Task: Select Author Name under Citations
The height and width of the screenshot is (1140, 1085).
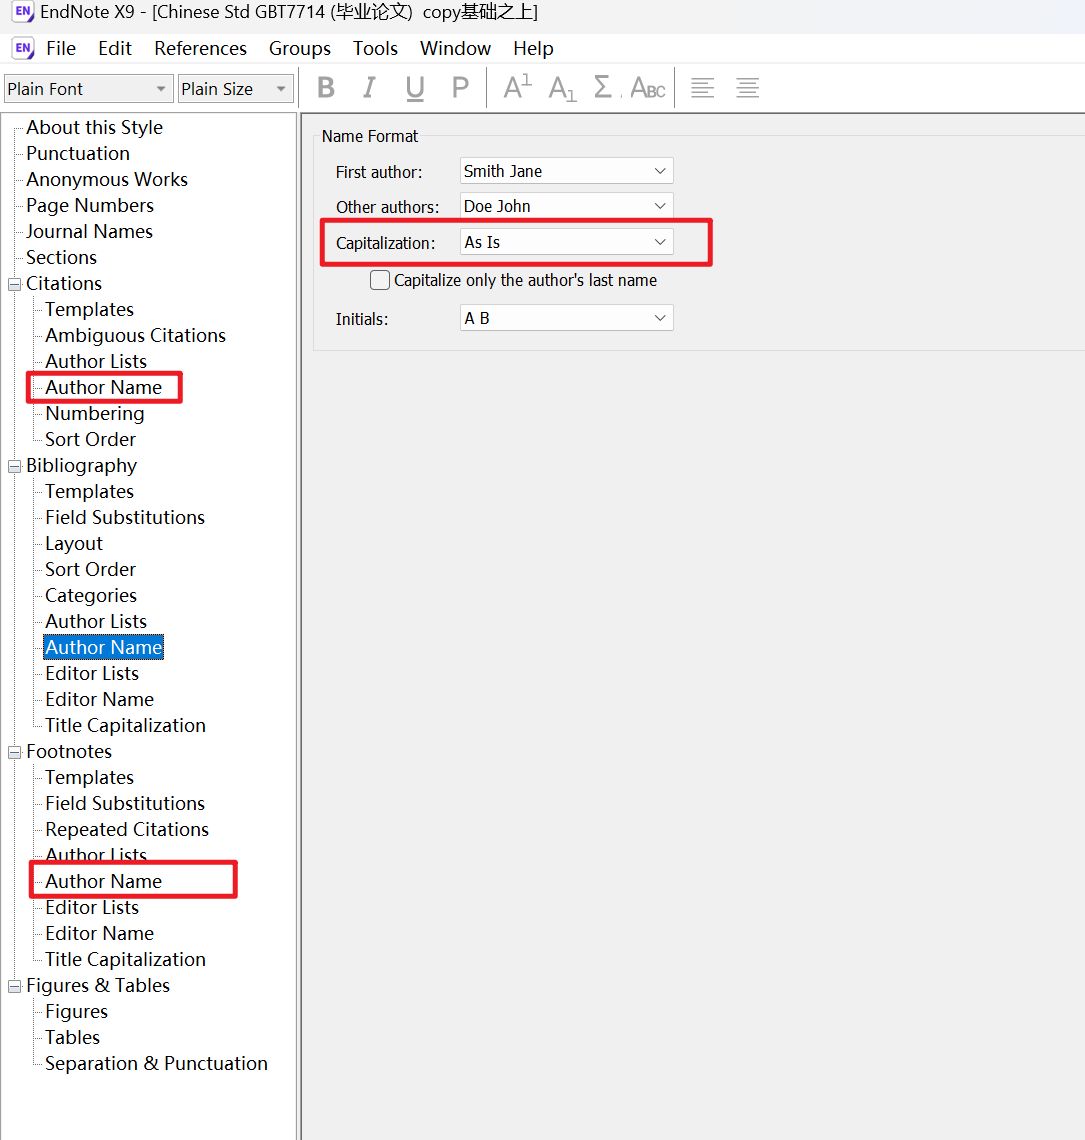Action: pyautogui.click(x=103, y=388)
